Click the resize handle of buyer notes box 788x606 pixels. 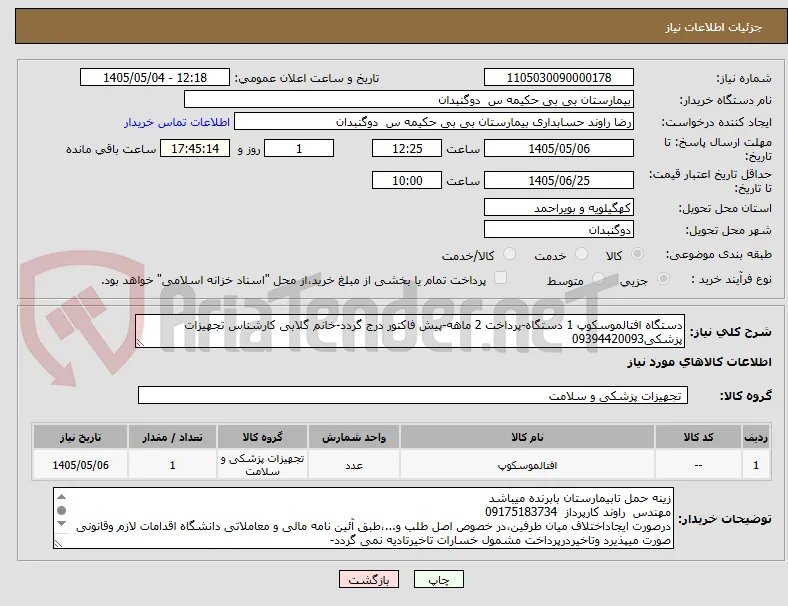click(x=58, y=544)
